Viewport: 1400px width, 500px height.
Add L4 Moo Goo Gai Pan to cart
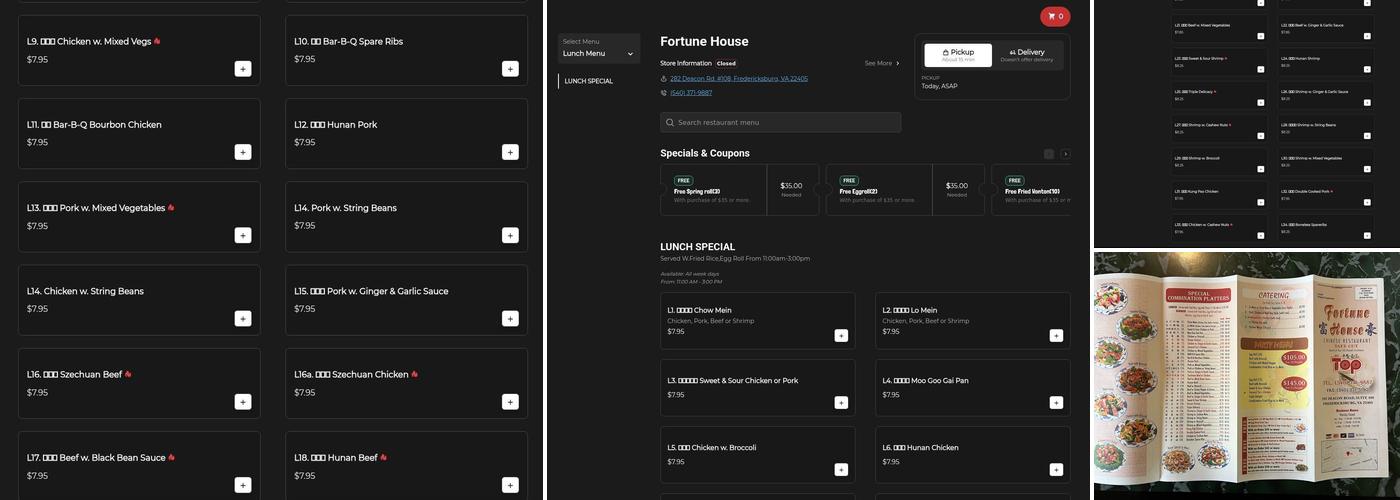pyautogui.click(x=1056, y=402)
